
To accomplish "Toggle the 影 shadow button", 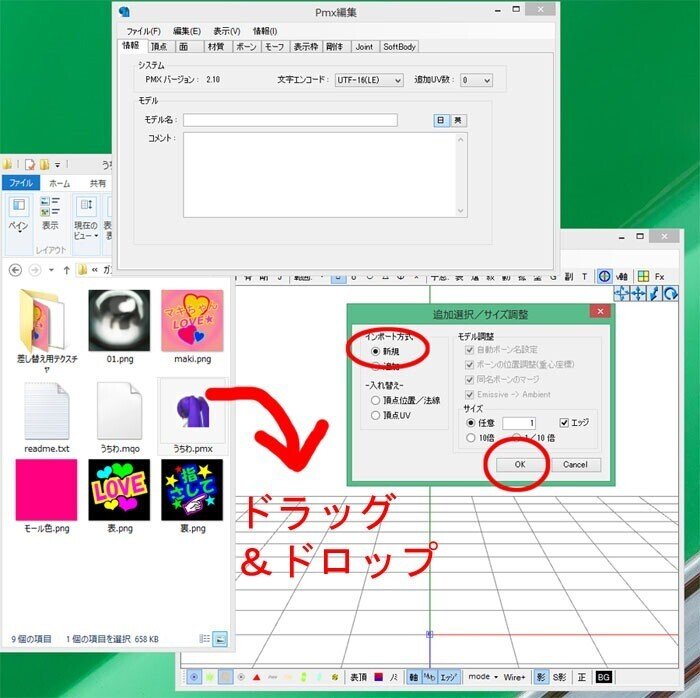I will pos(541,677).
